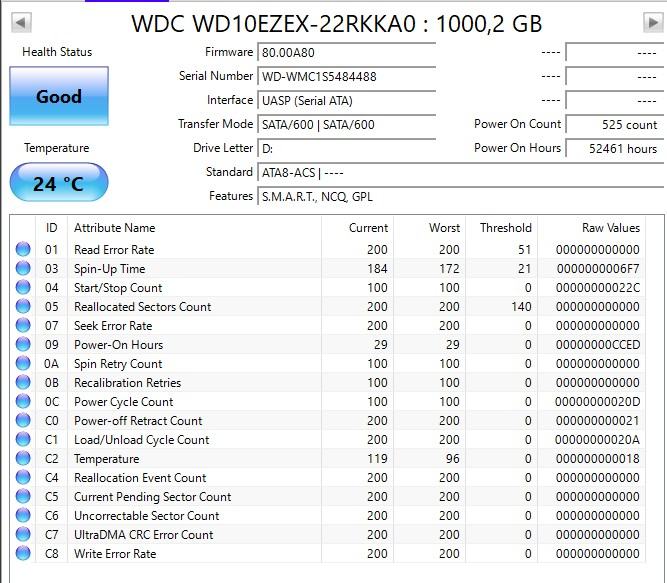Screen dimensions: 667x583
Task: Select the Uncorrectable Sector Count attribute name
Action: coord(146,516)
